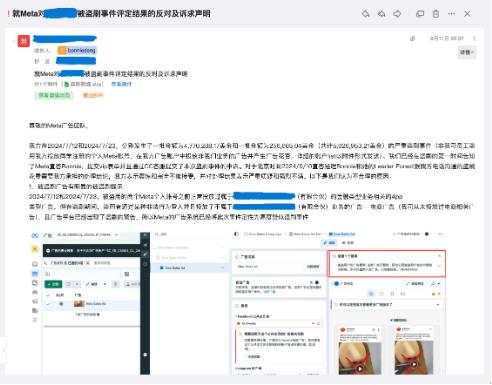The height and width of the screenshot is (385, 492).
Task: Click the reply arrow icon in email header
Action: [x=366, y=14]
